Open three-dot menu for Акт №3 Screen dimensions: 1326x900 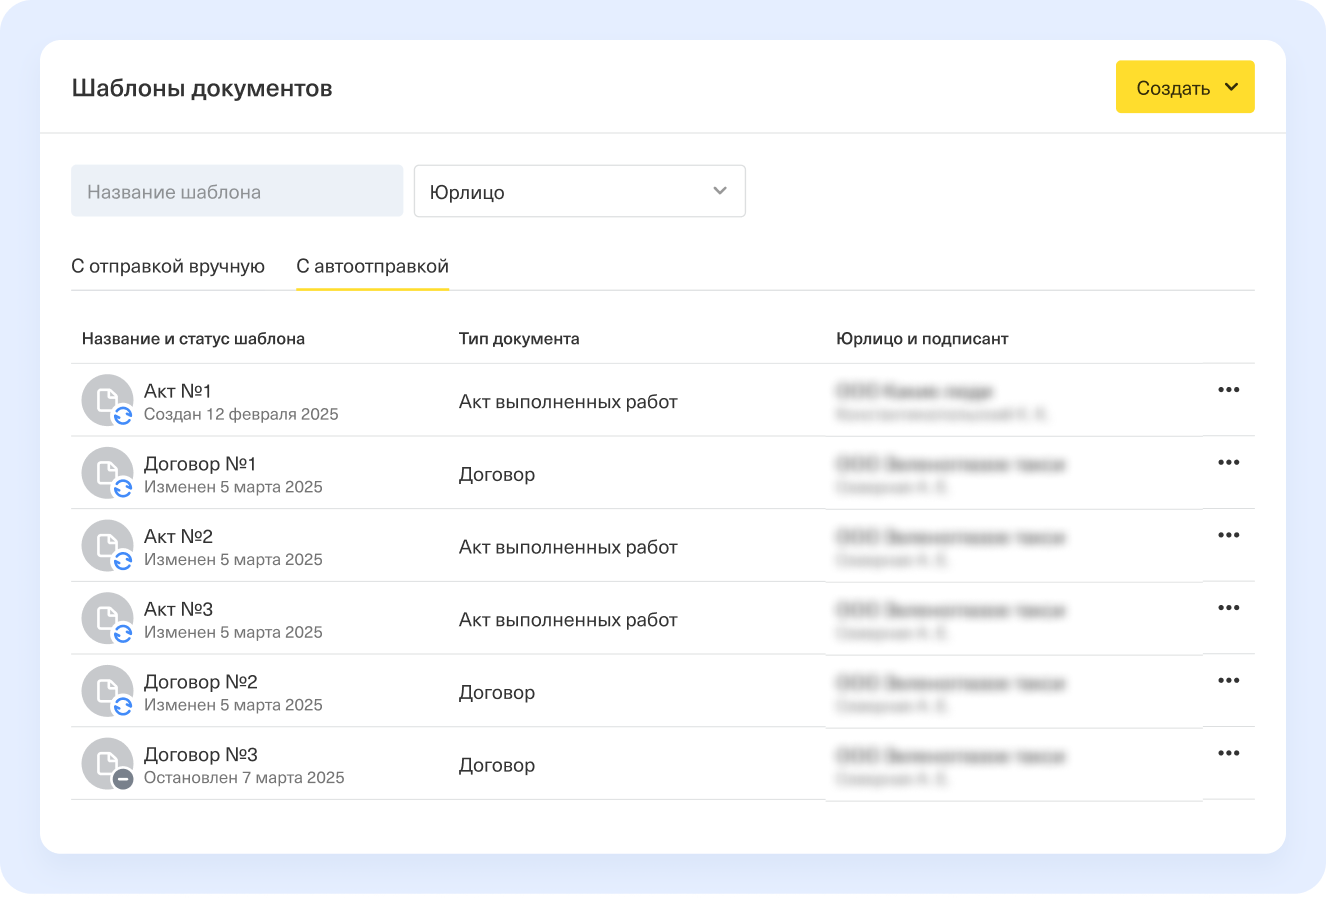[1228, 608]
